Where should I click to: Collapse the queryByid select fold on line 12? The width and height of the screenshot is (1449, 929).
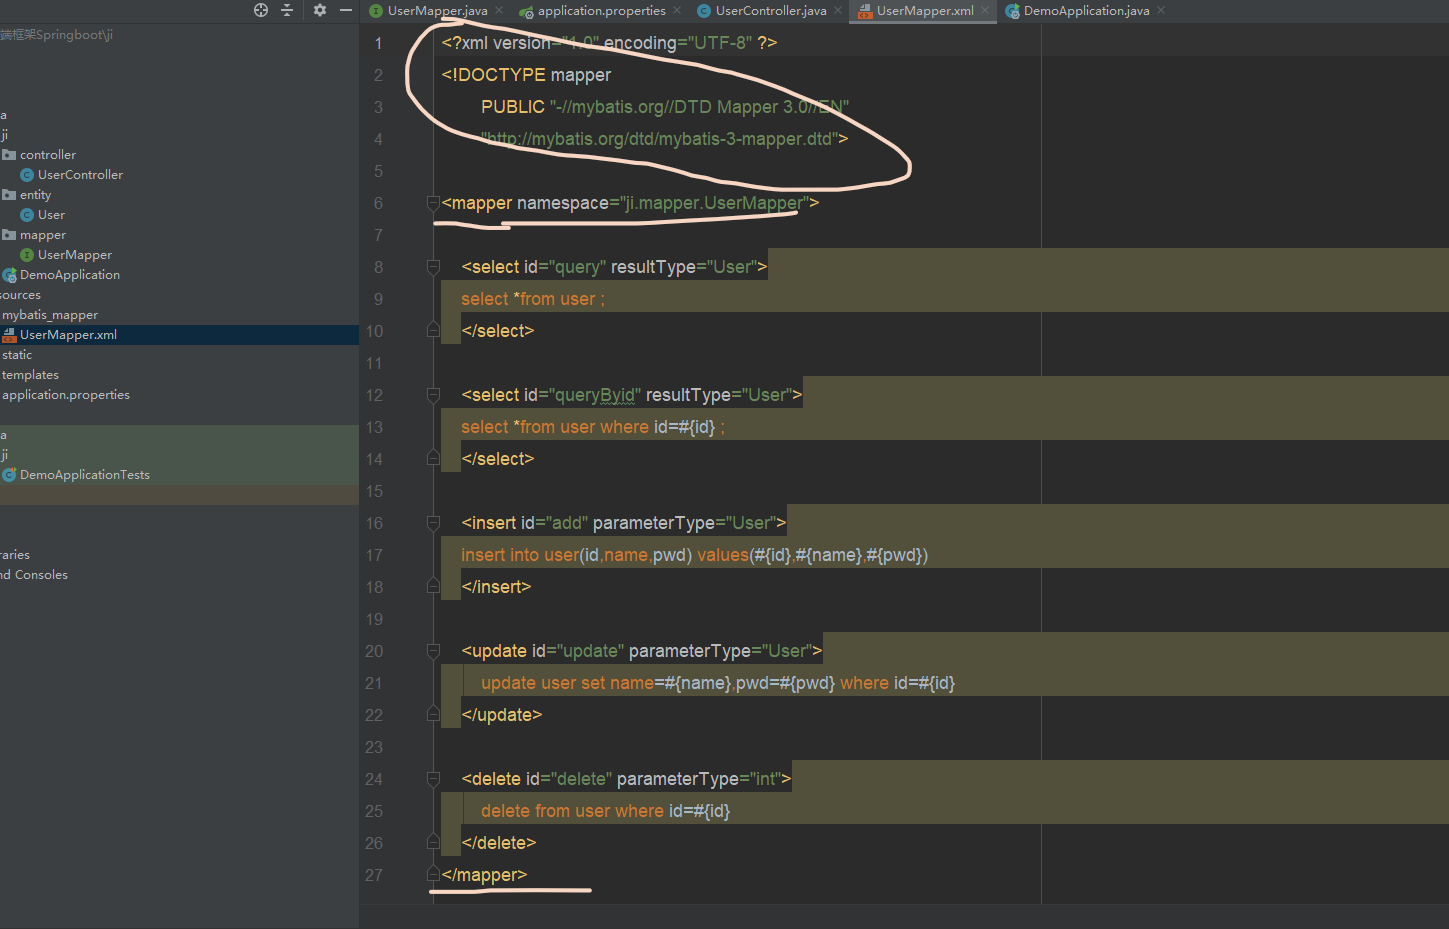(x=433, y=395)
